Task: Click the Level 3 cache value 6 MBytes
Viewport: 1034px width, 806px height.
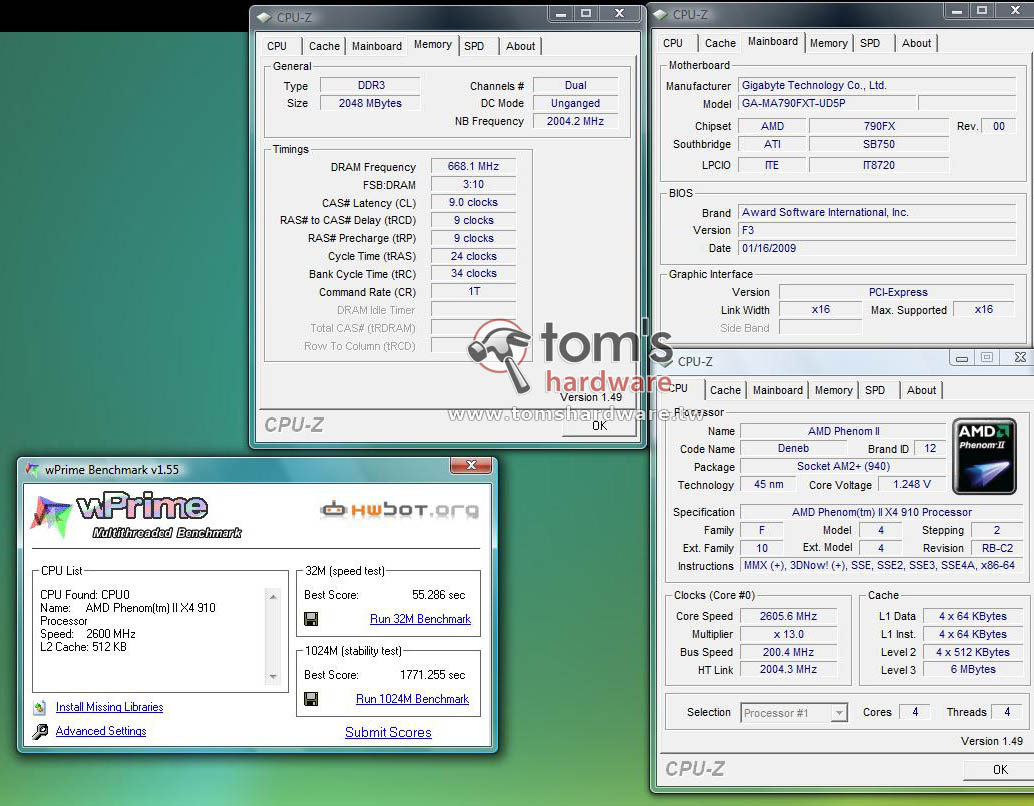Action: (973, 669)
